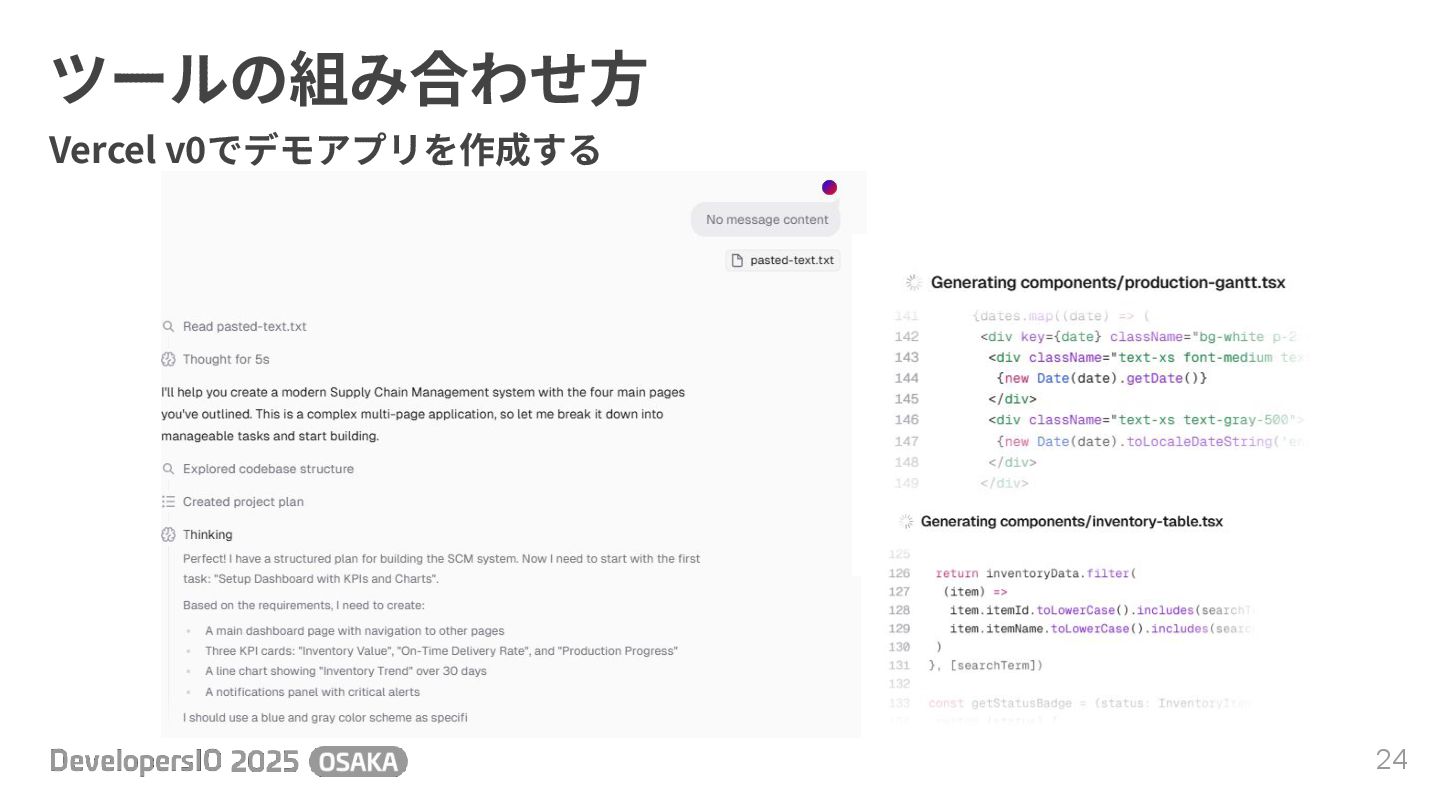Click subtitle 'Vercel v0でデモアプリを作成する'
This screenshot has width=1440, height=810.
point(325,151)
